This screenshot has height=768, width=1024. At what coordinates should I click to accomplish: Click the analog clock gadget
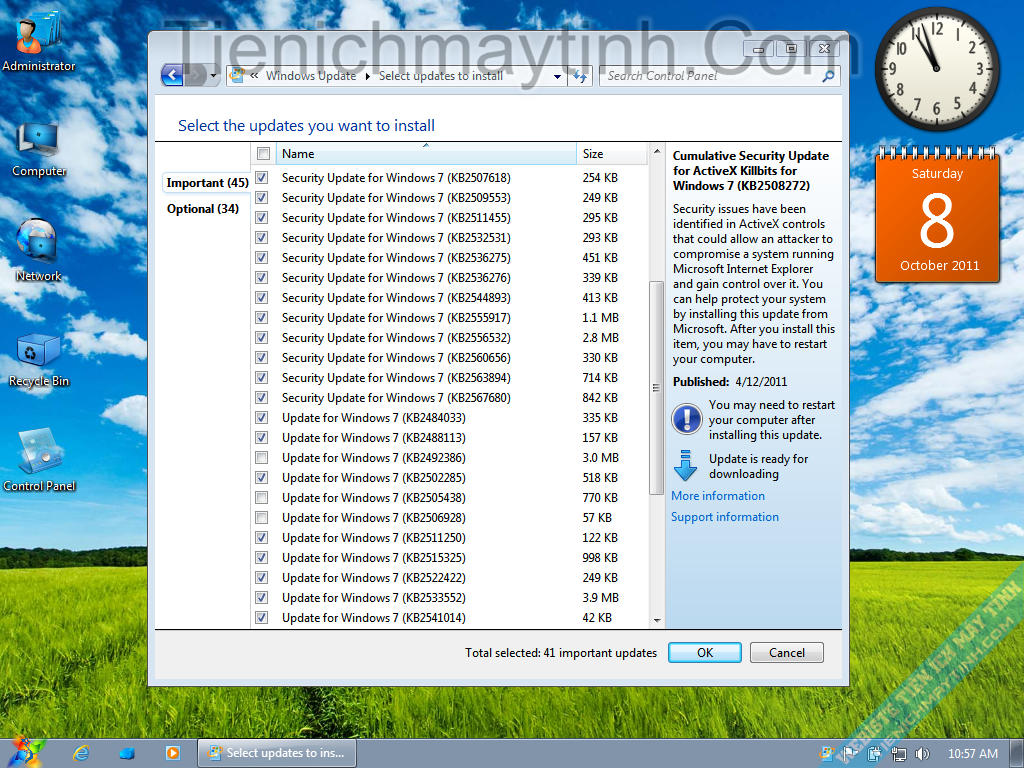click(936, 68)
